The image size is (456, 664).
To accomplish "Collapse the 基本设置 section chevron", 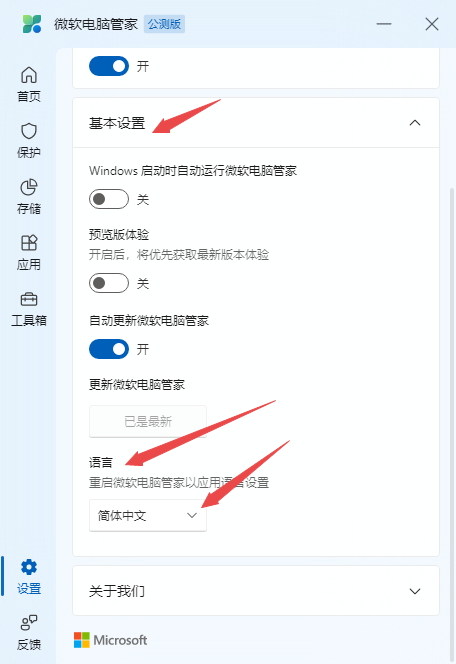I will [x=415, y=123].
